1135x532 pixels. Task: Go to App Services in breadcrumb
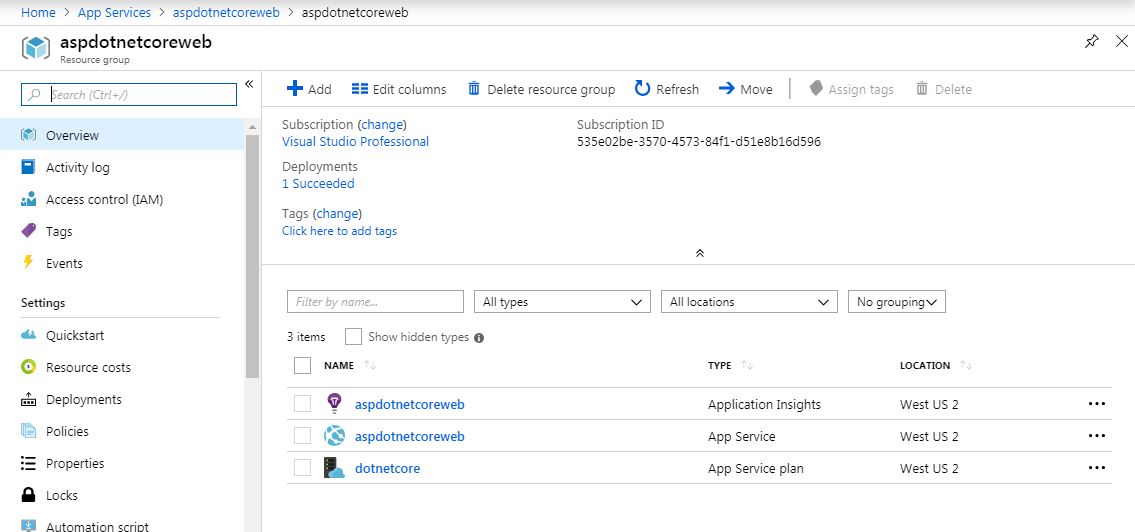pyautogui.click(x=114, y=12)
